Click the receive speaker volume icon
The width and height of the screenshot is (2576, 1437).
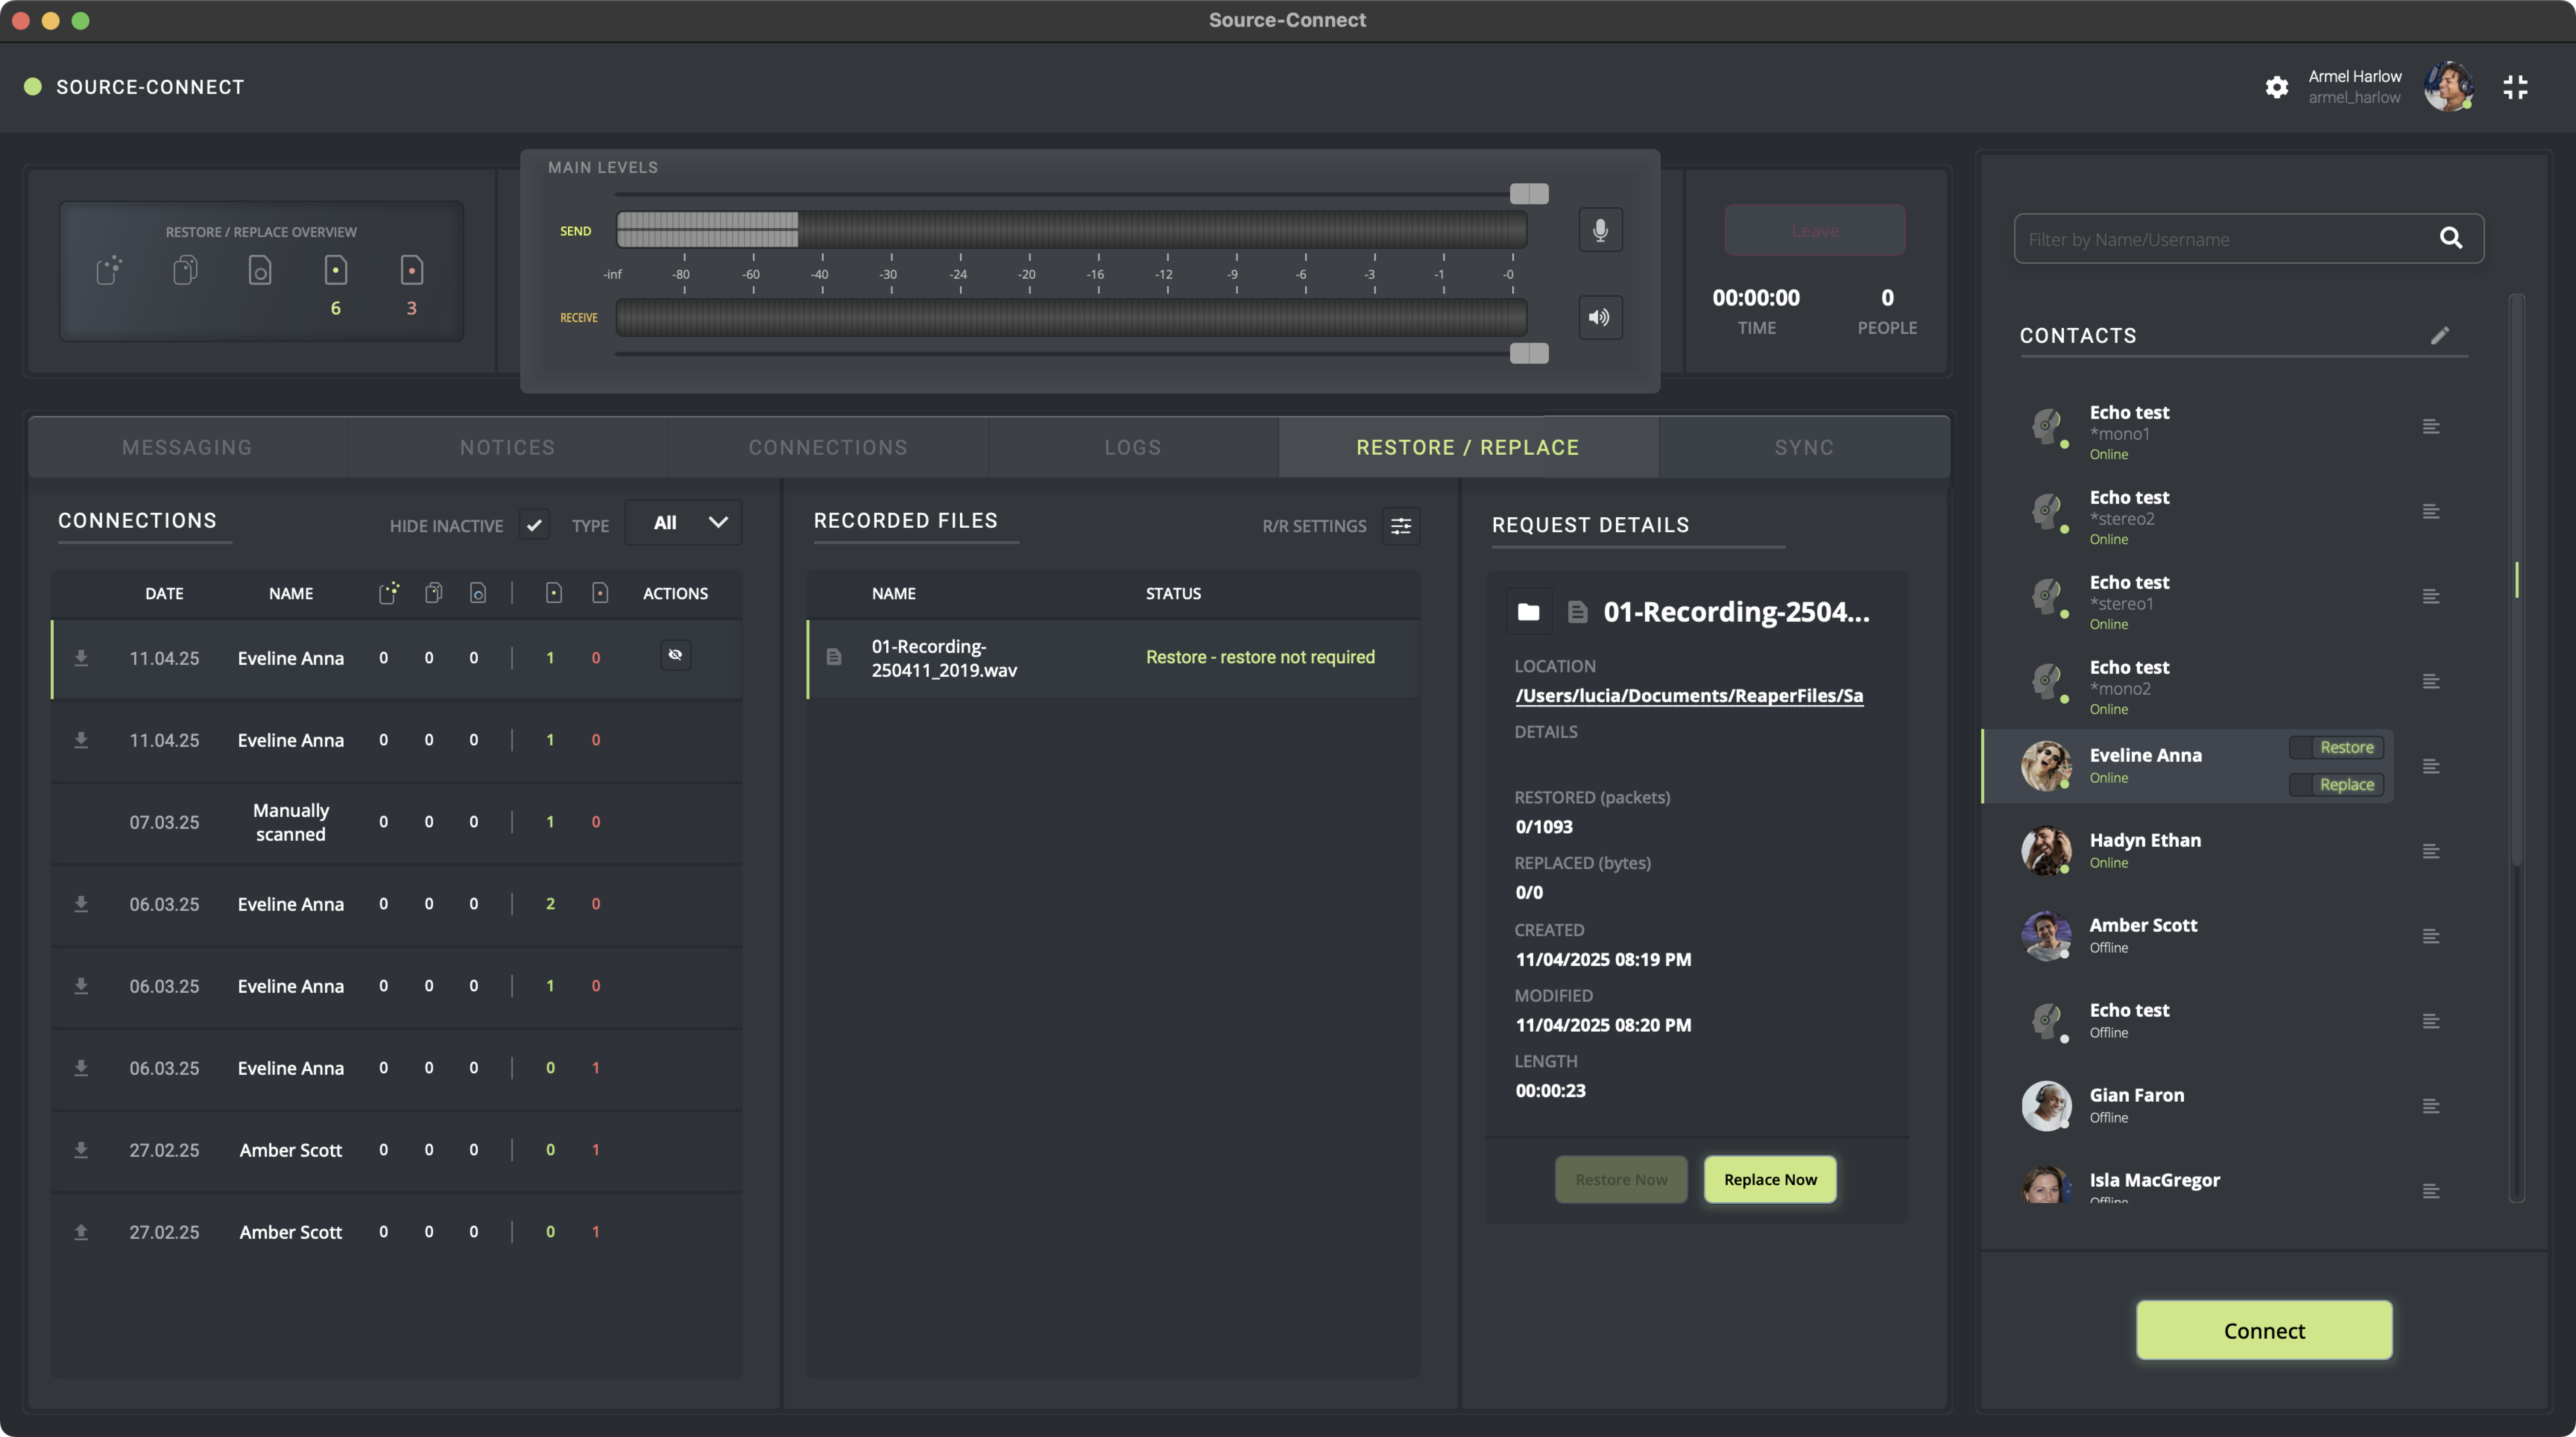1600,317
